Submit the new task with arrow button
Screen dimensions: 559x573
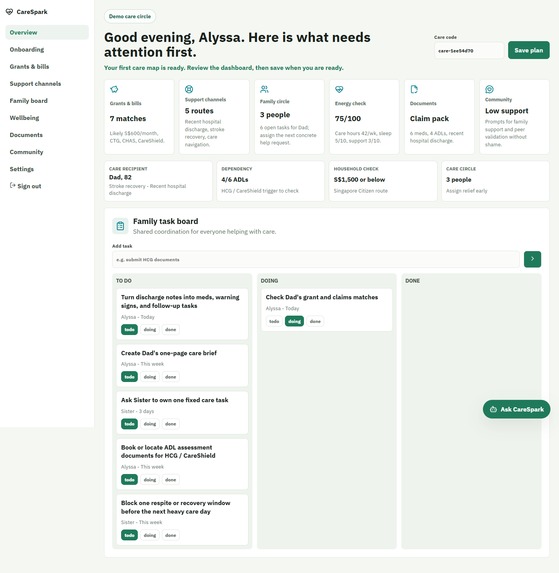tap(532, 259)
